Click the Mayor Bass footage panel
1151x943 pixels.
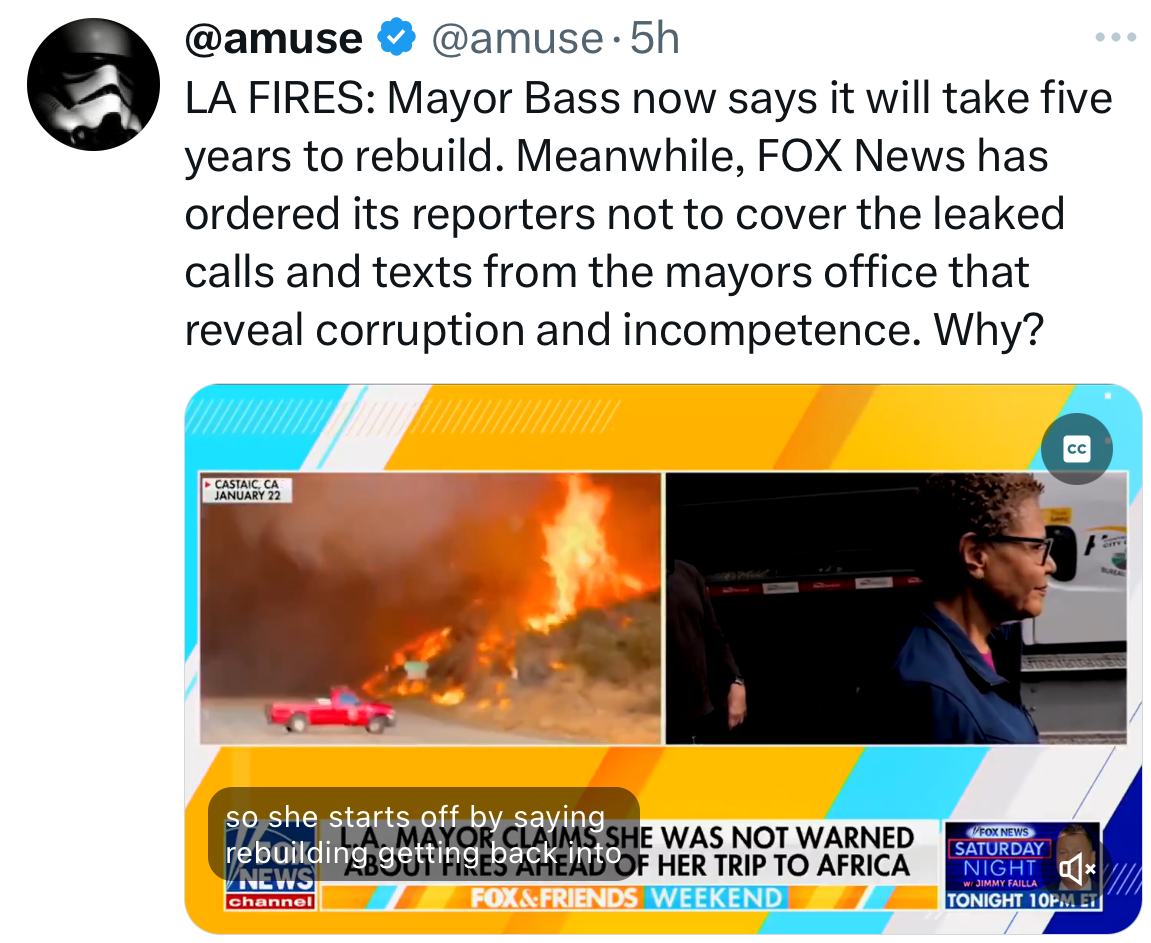click(896, 608)
